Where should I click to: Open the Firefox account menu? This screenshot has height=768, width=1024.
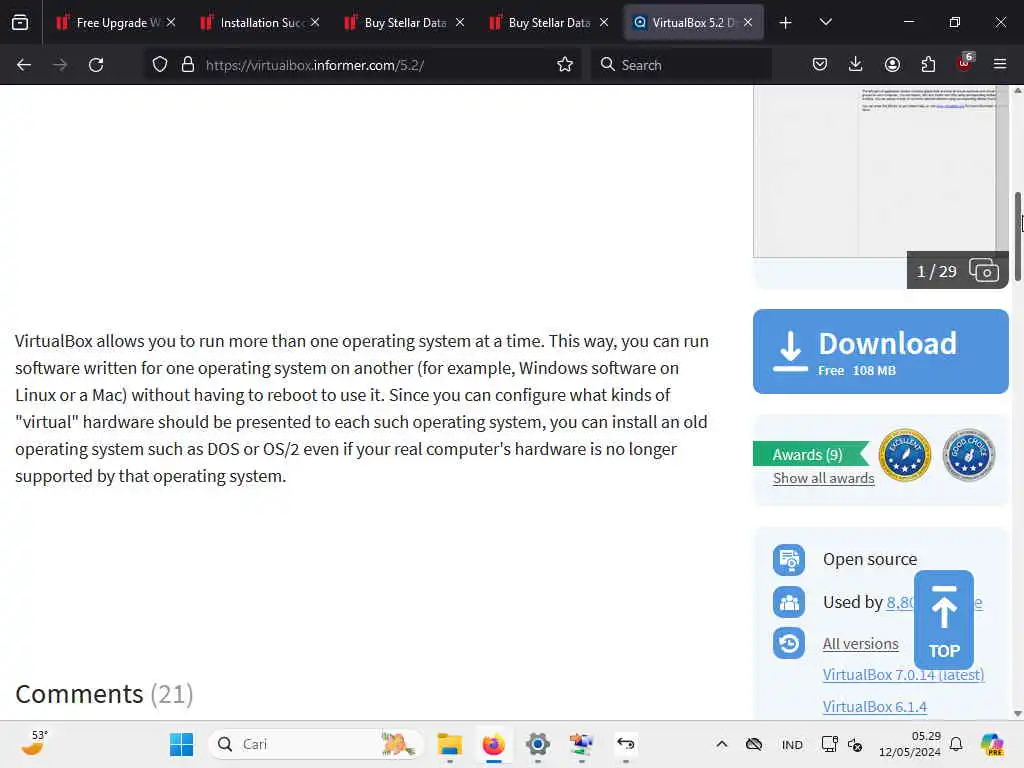[892, 64]
